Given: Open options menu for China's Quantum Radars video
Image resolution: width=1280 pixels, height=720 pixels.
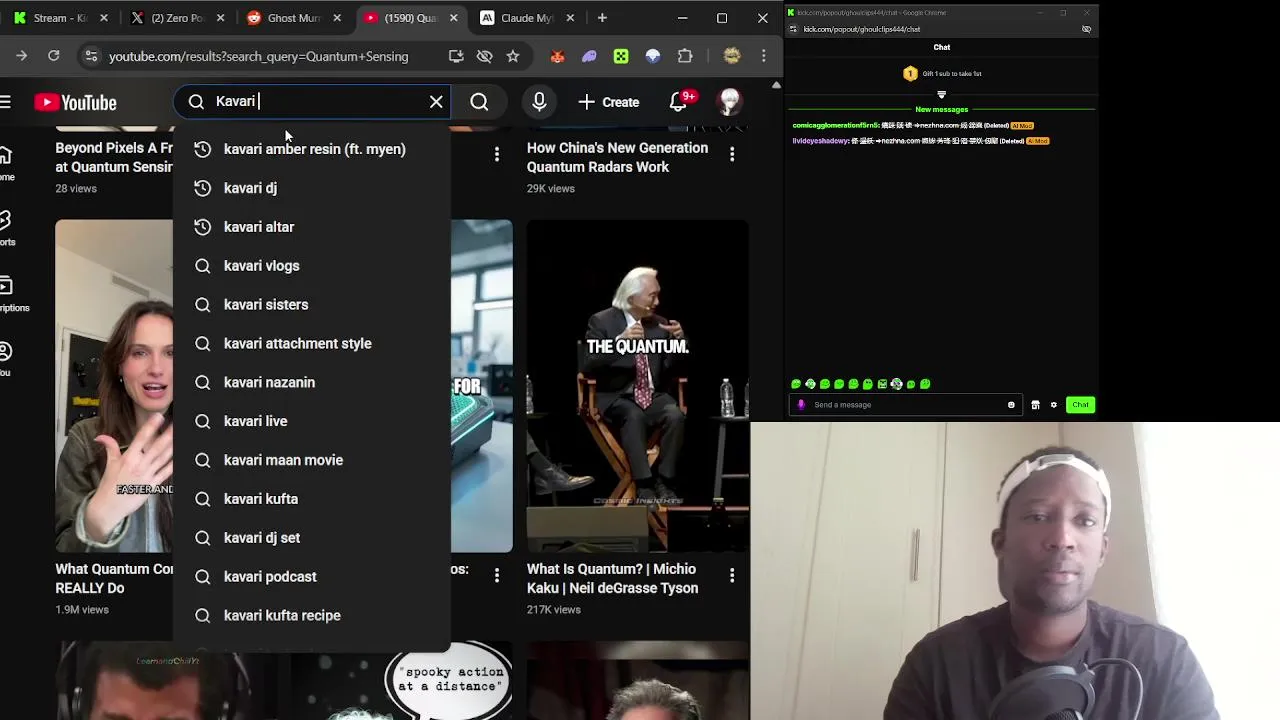Looking at the screenshot, I should (732, 154).
